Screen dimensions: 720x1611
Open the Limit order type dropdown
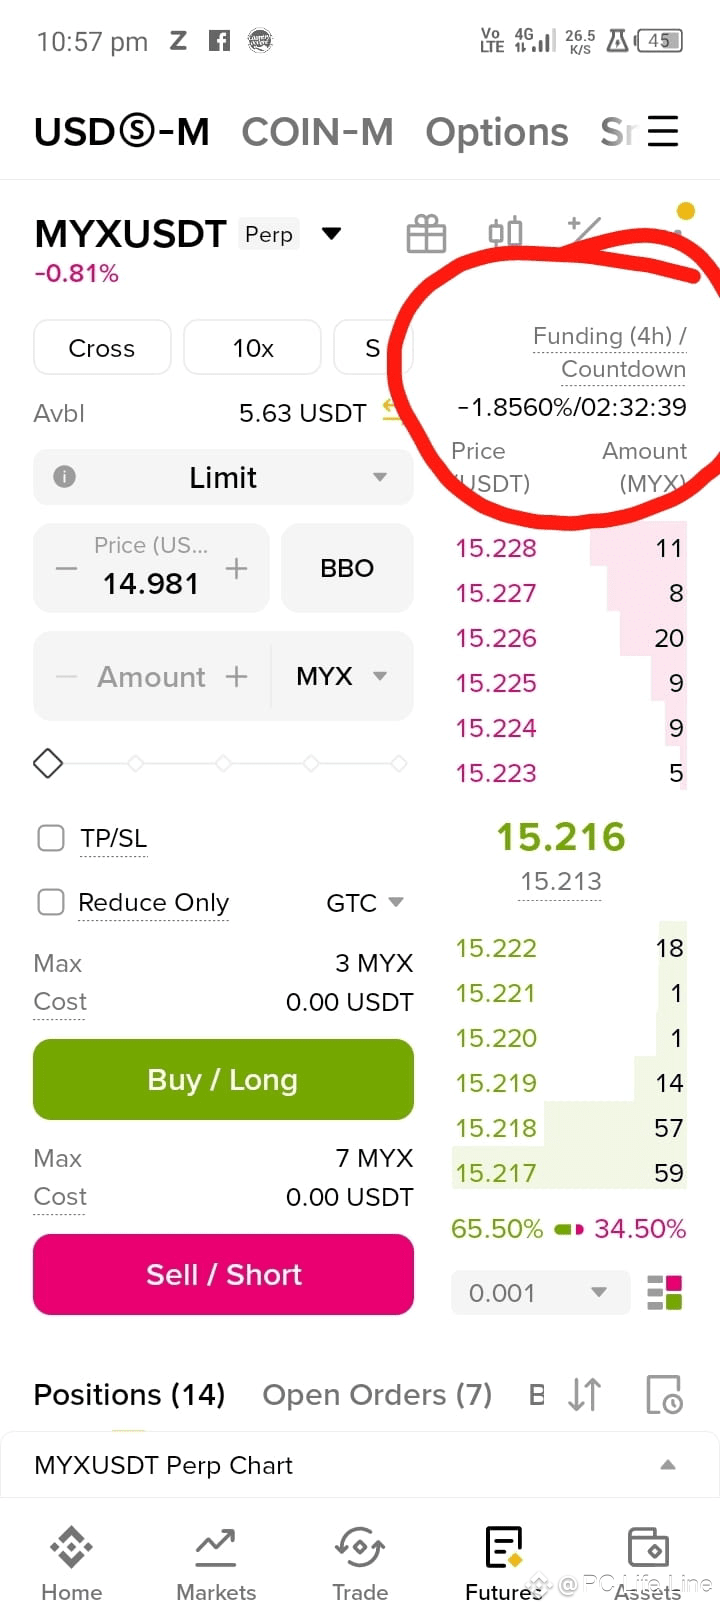[223, 477]
